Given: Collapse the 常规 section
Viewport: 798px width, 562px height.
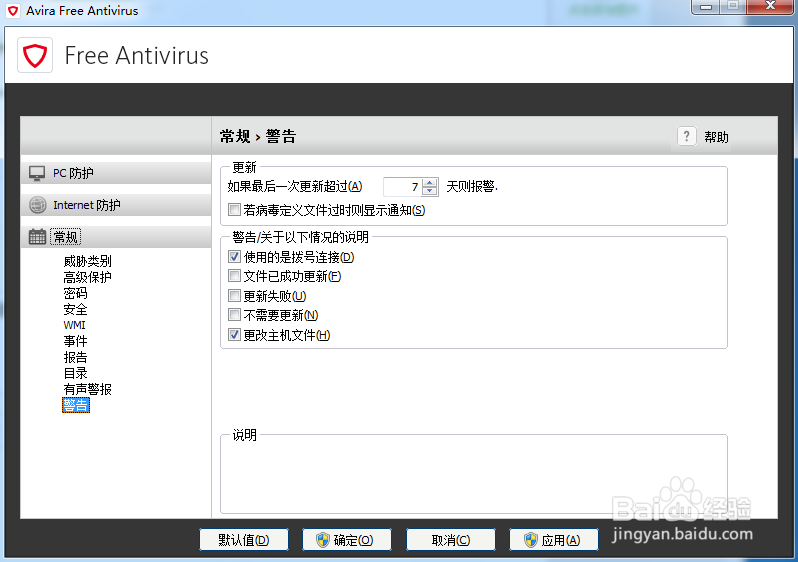Looking at the screenshot, I should coord(116,237).
